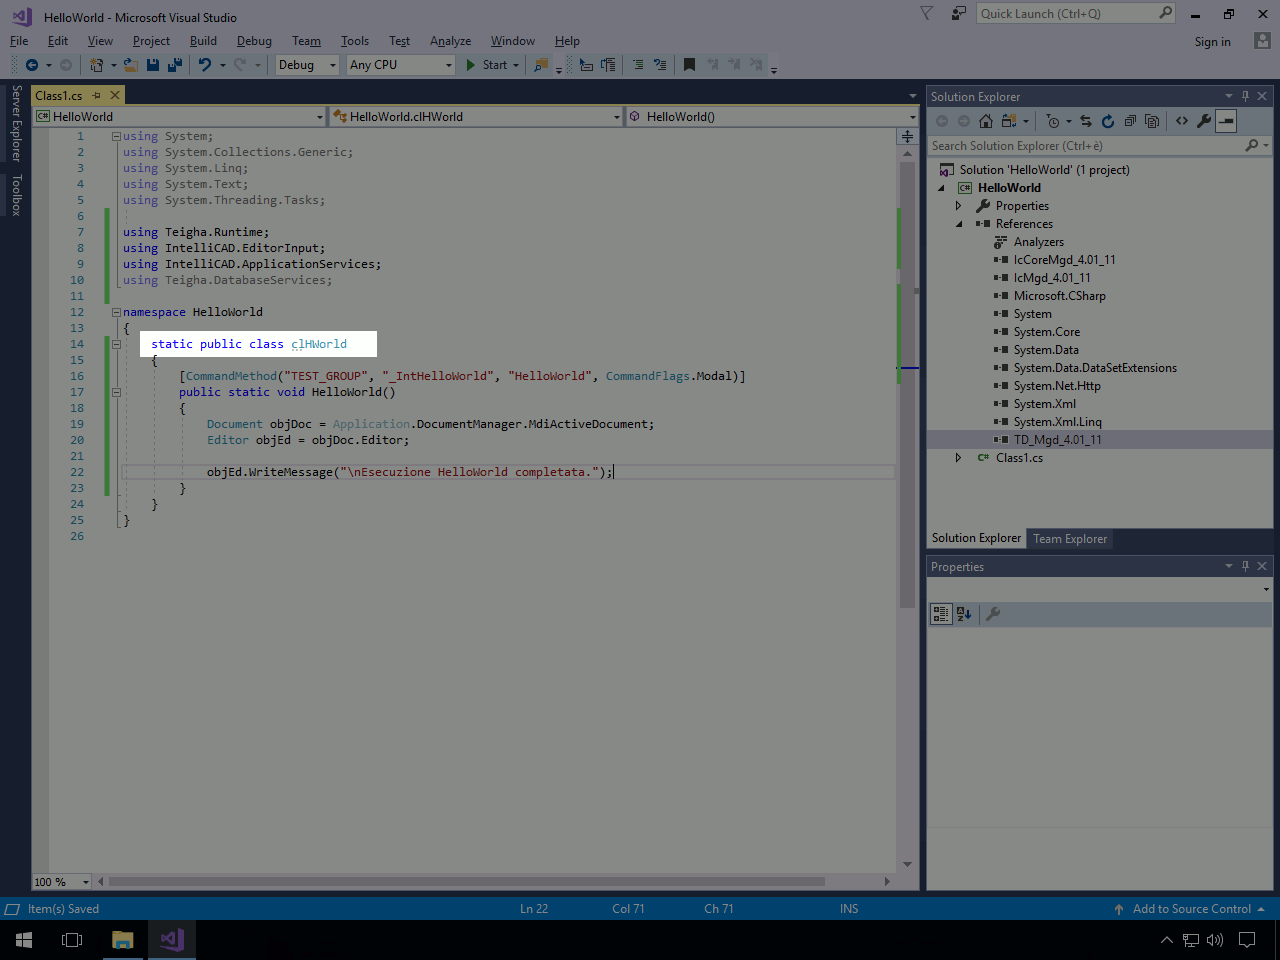Pin the Class1.cs tab
The image size is (1280, 960).
tap(97, 95)
